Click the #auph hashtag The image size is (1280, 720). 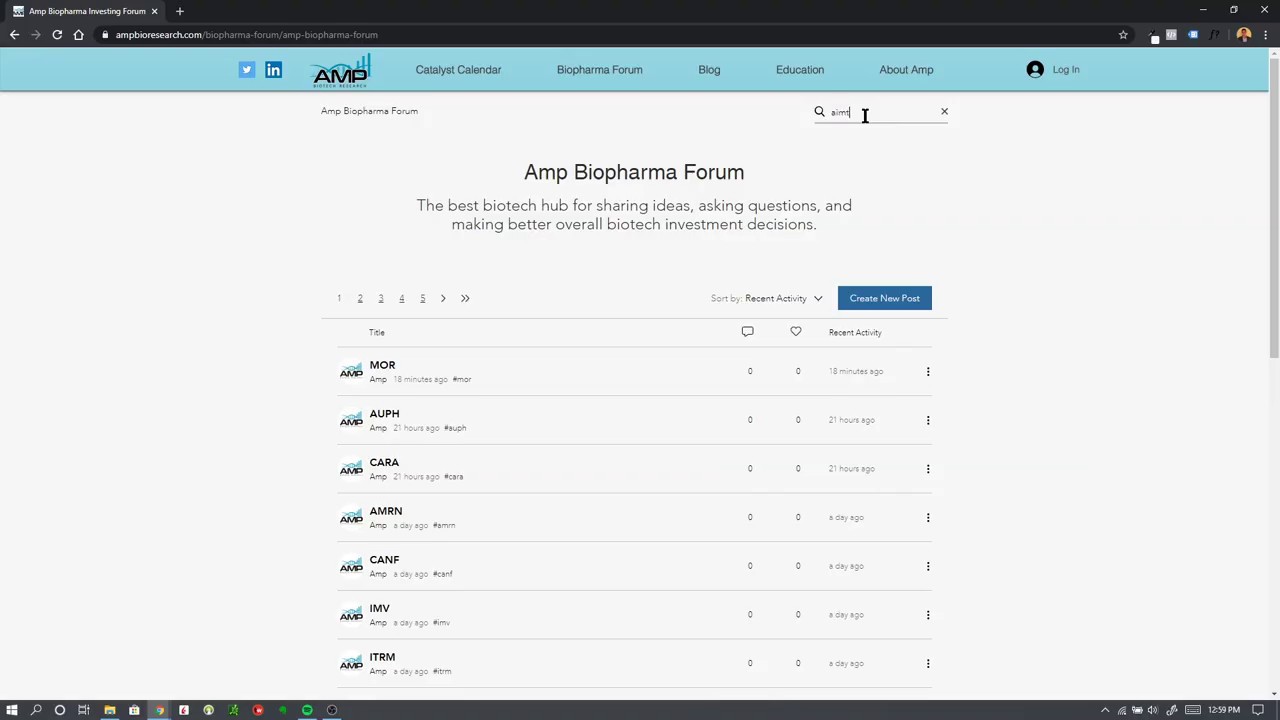(x=455, y=428)
